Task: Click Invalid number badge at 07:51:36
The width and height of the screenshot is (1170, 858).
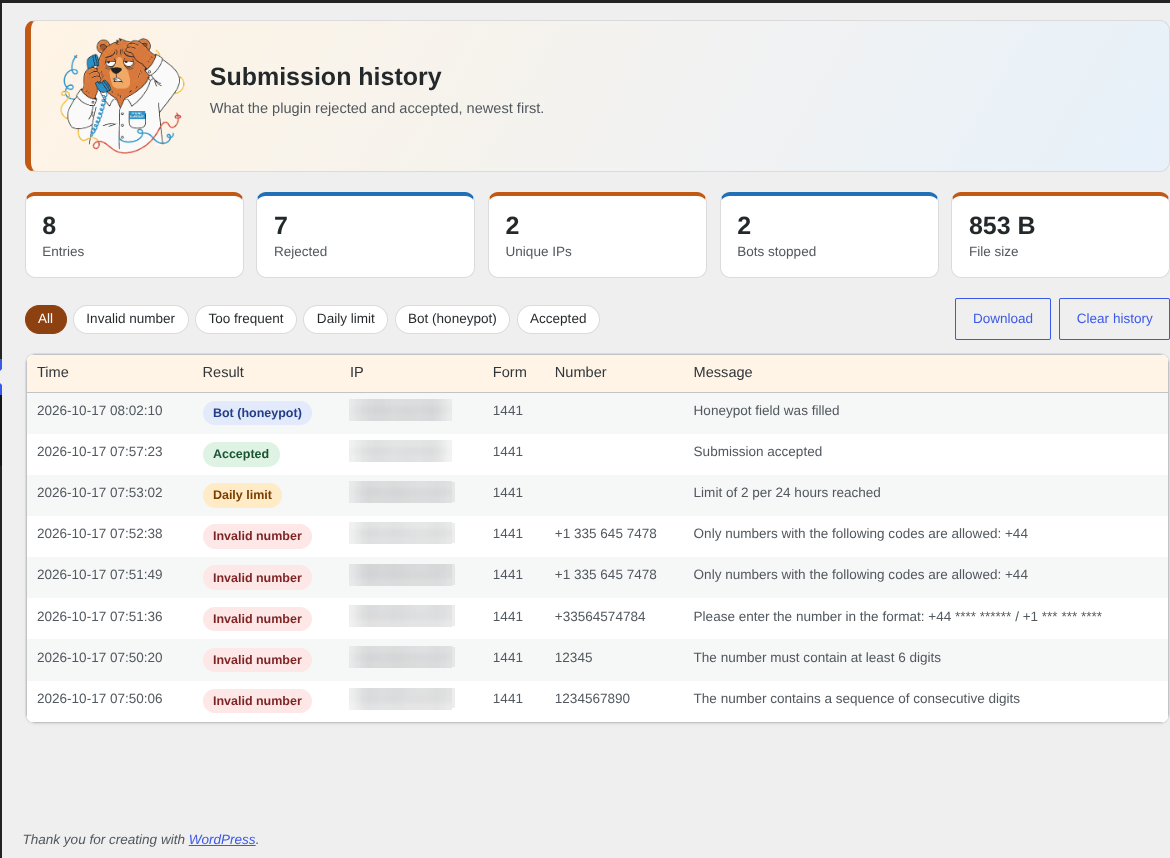Action: point(257,619)
